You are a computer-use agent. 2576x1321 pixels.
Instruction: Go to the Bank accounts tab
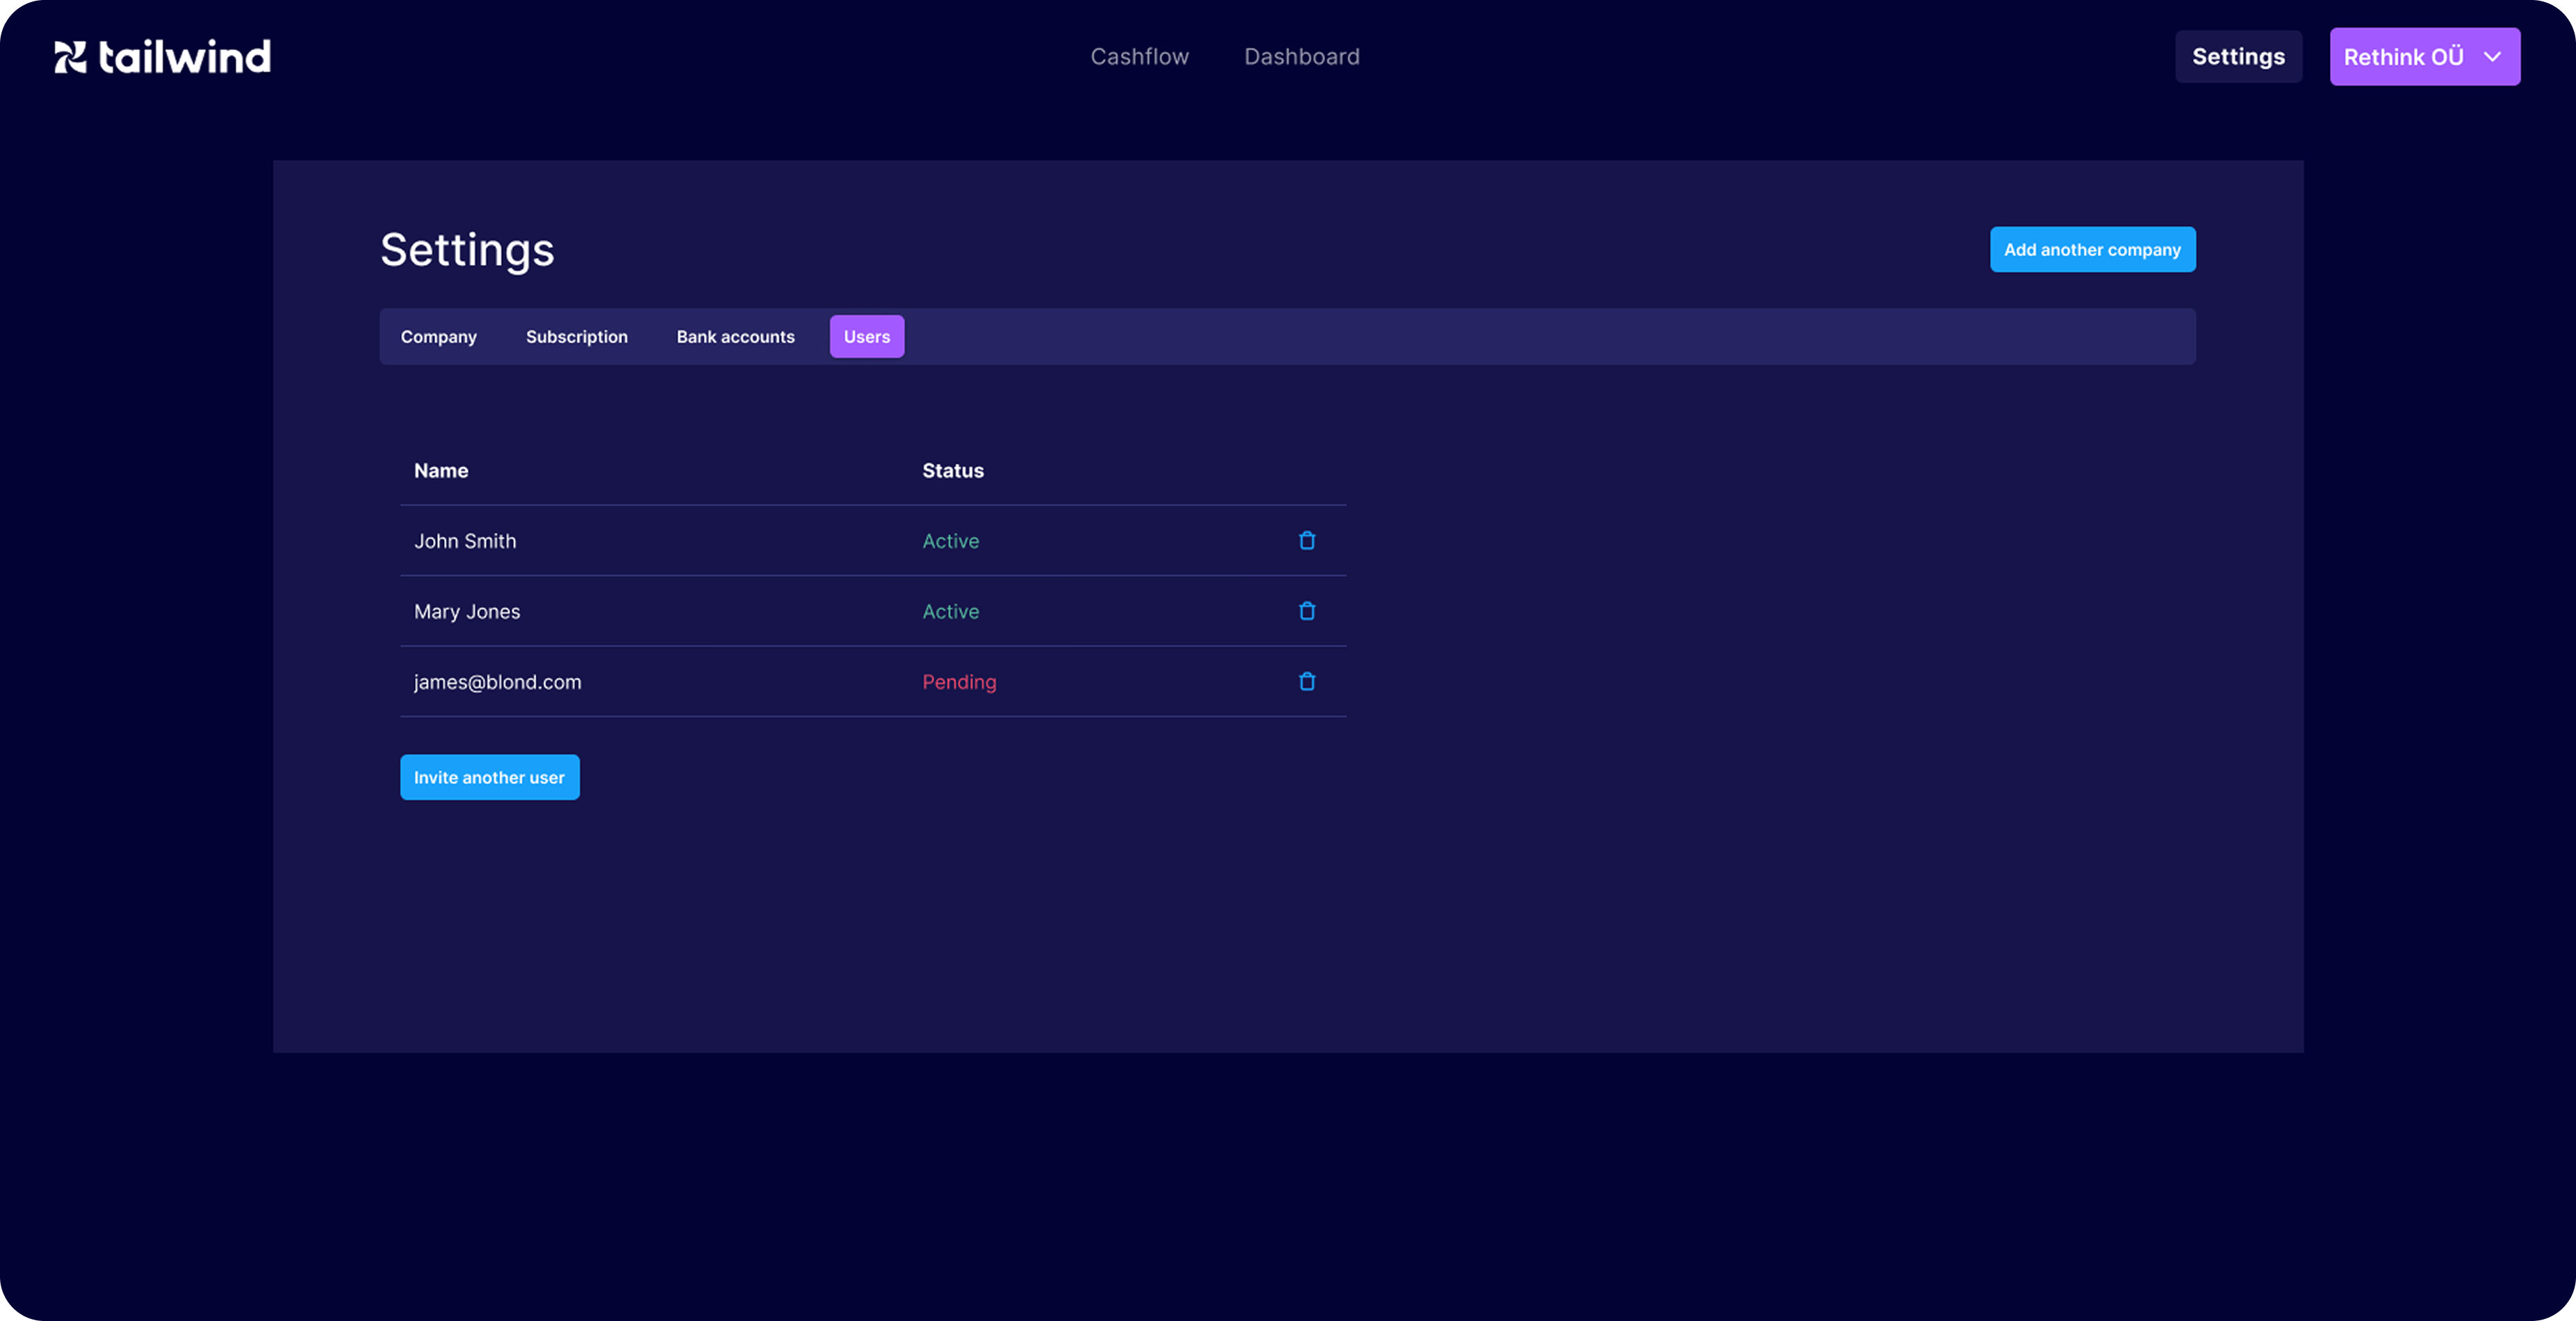click(x=735, y=337)
